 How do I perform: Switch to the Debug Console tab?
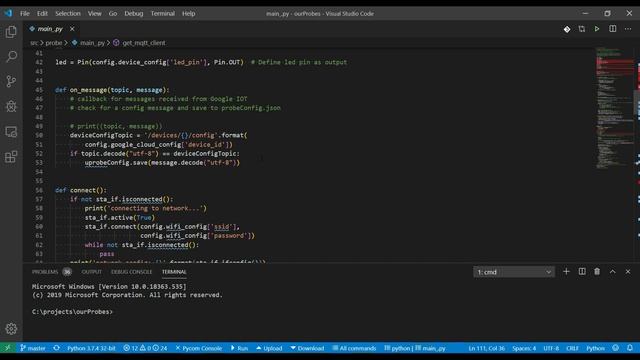131,272
